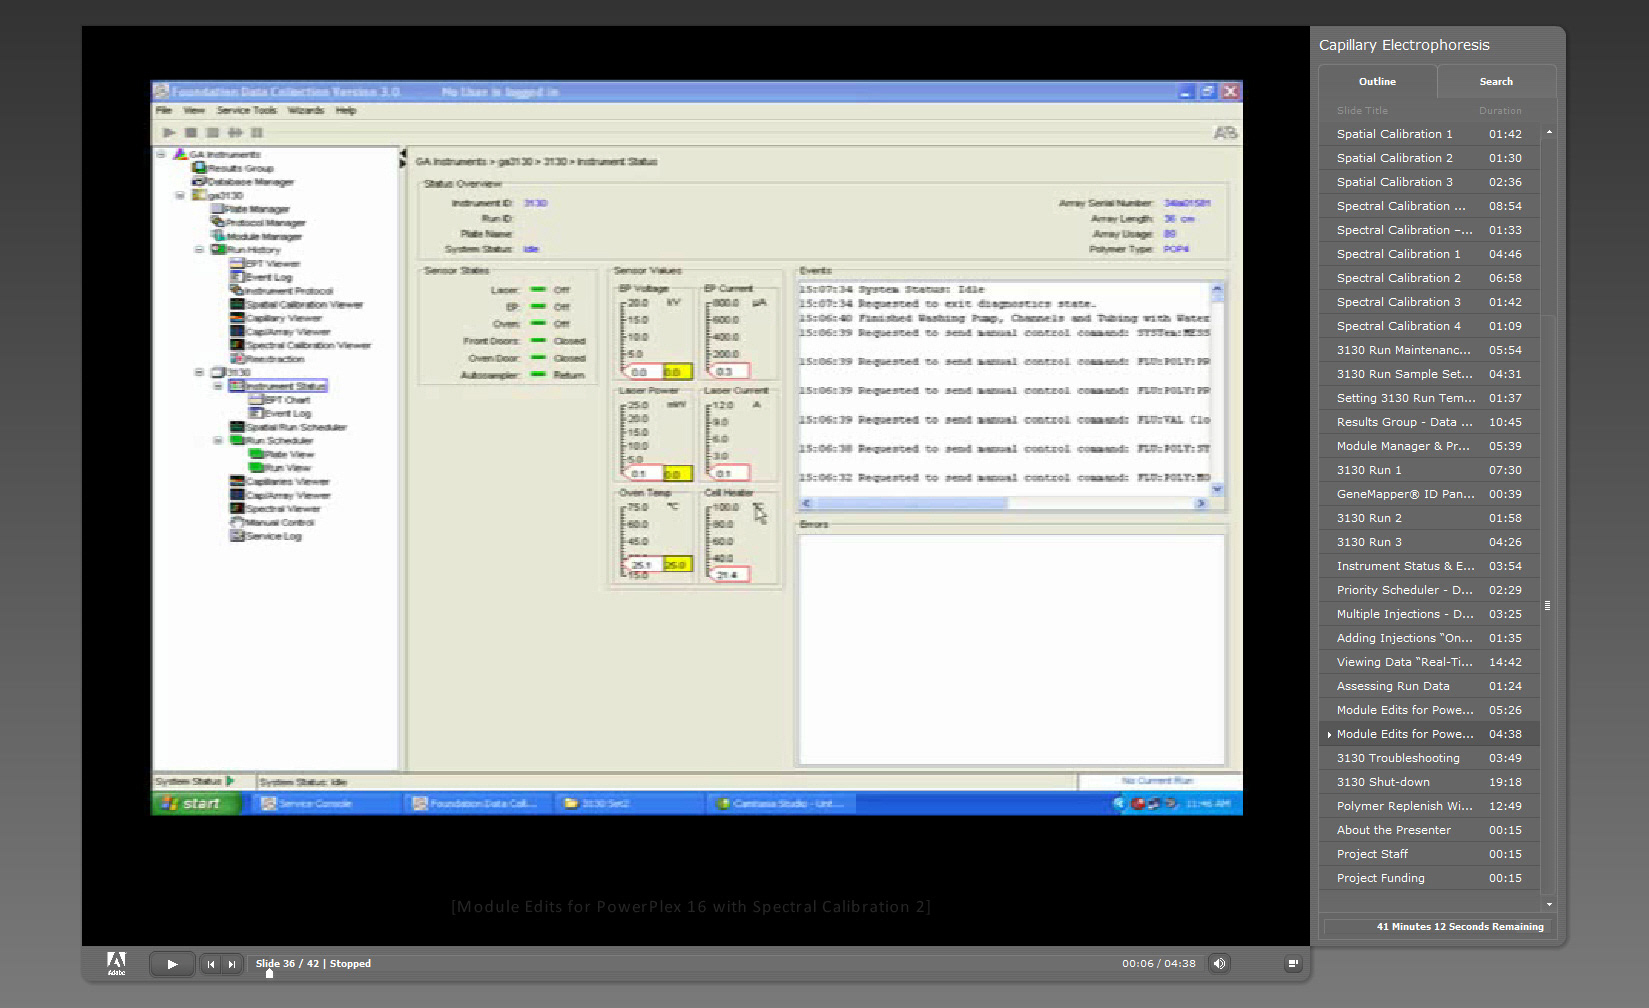The height and width of the screenshot is (1008, 1649).
Task: Toggle the sidebar panel icon in player bar
Action: point(1293,964)
